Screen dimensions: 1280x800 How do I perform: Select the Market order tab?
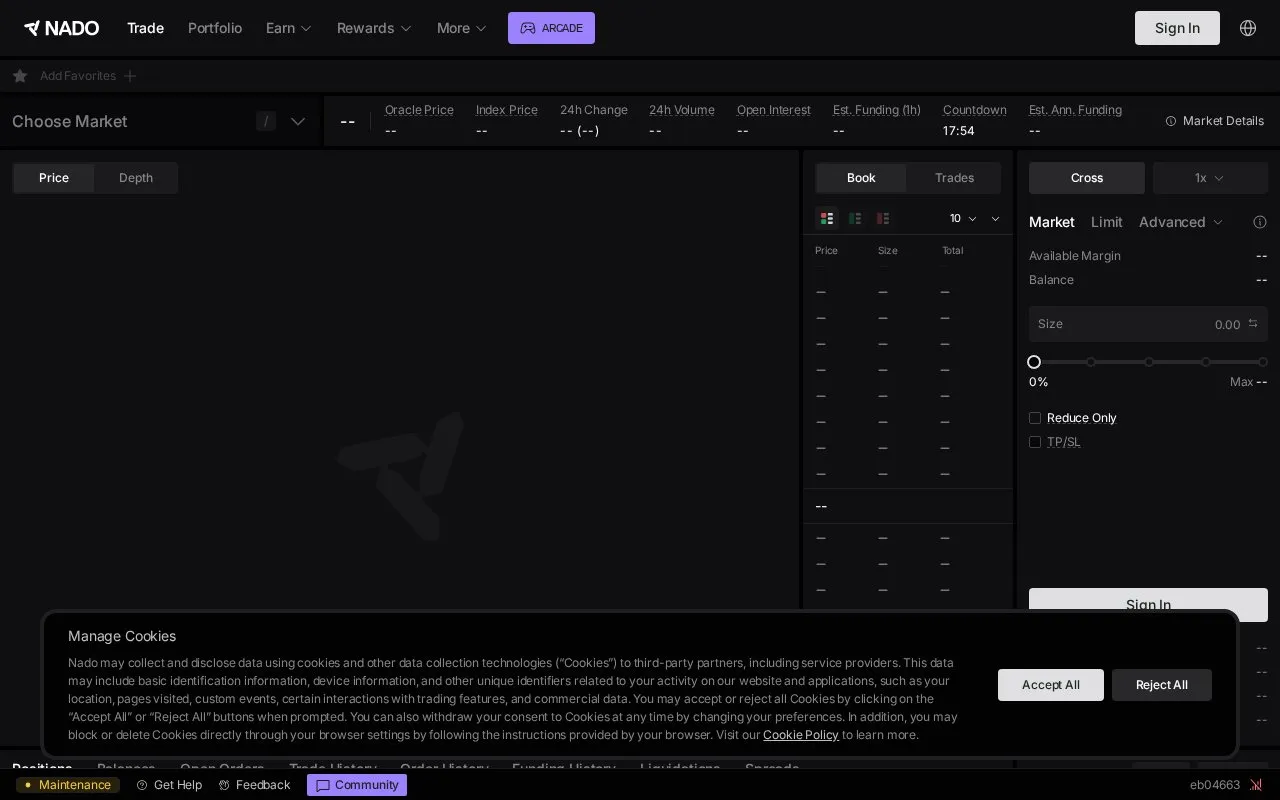[x=1052, y=222]
